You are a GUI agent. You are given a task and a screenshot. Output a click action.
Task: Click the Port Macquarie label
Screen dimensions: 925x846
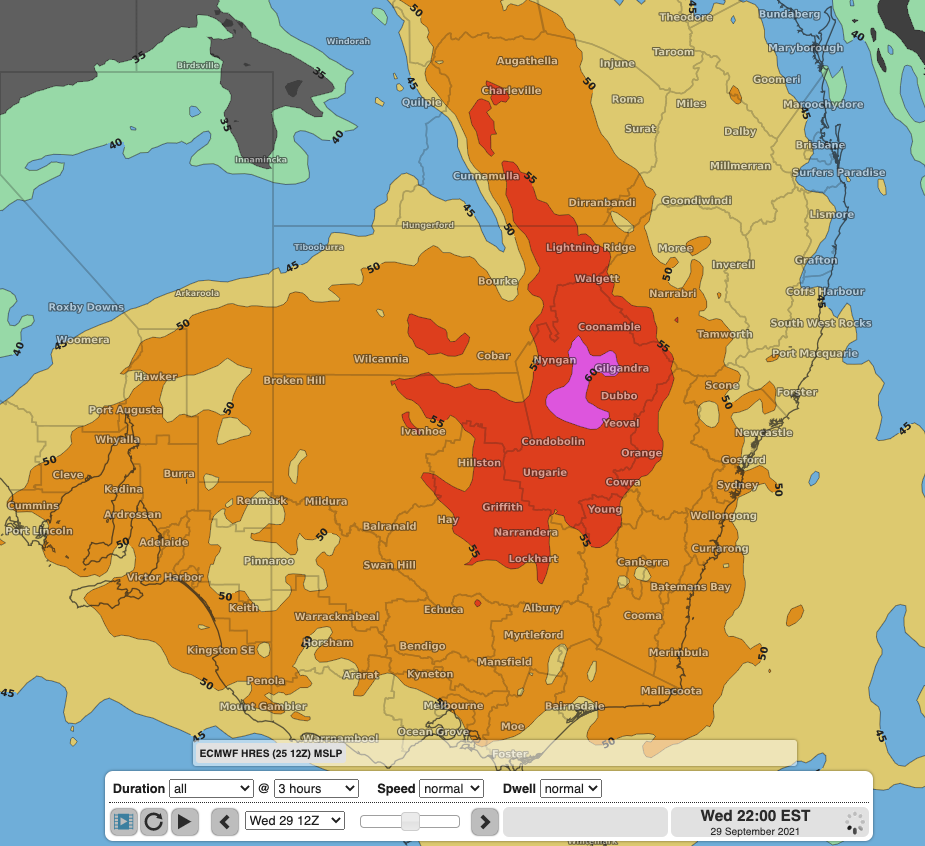click(x=815, y=354)
